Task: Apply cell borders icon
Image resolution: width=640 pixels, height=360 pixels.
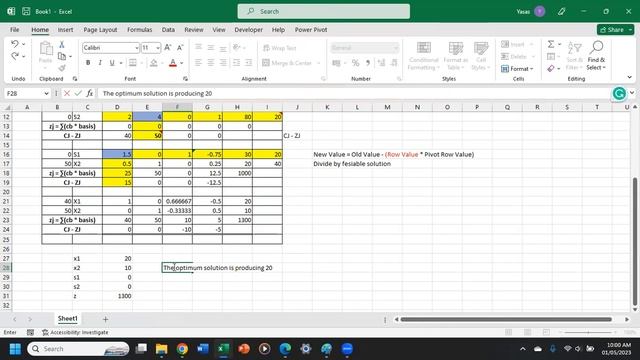Action: tap(132, 63)
